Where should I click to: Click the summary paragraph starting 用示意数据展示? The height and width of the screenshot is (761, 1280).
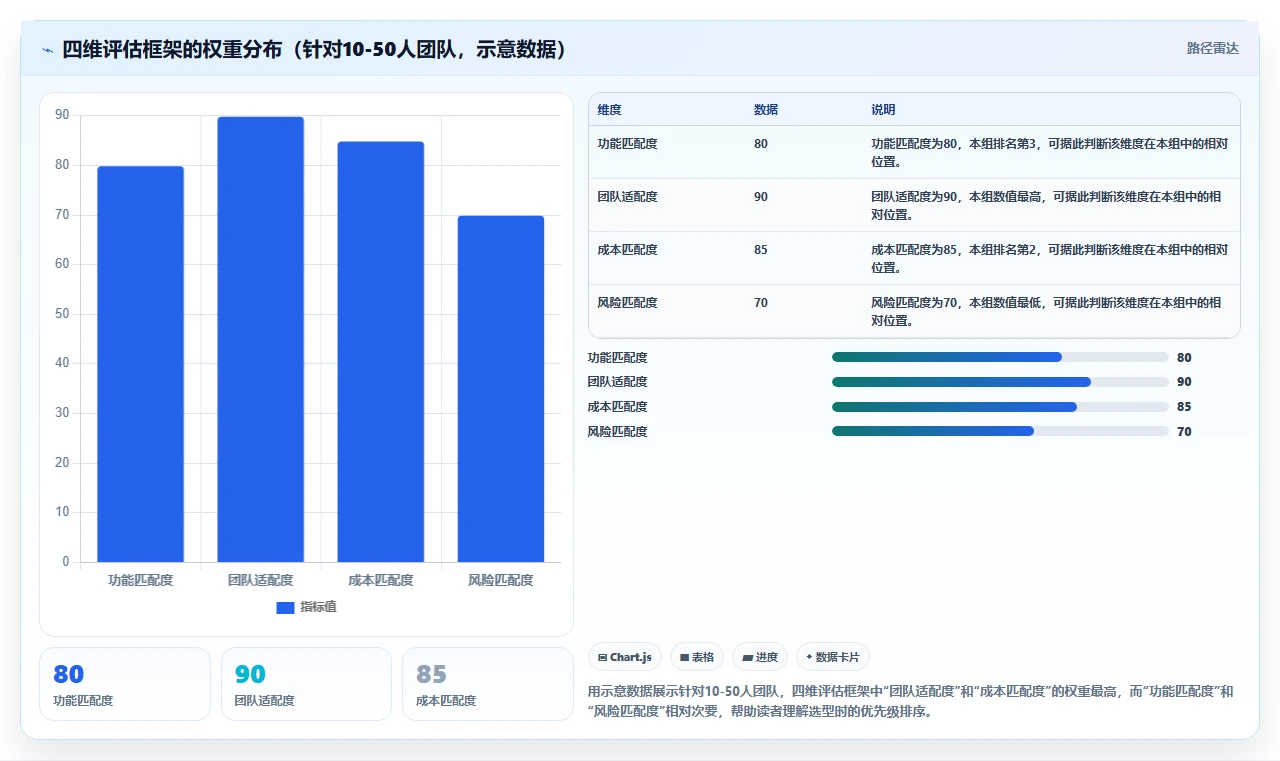point(910,702)
